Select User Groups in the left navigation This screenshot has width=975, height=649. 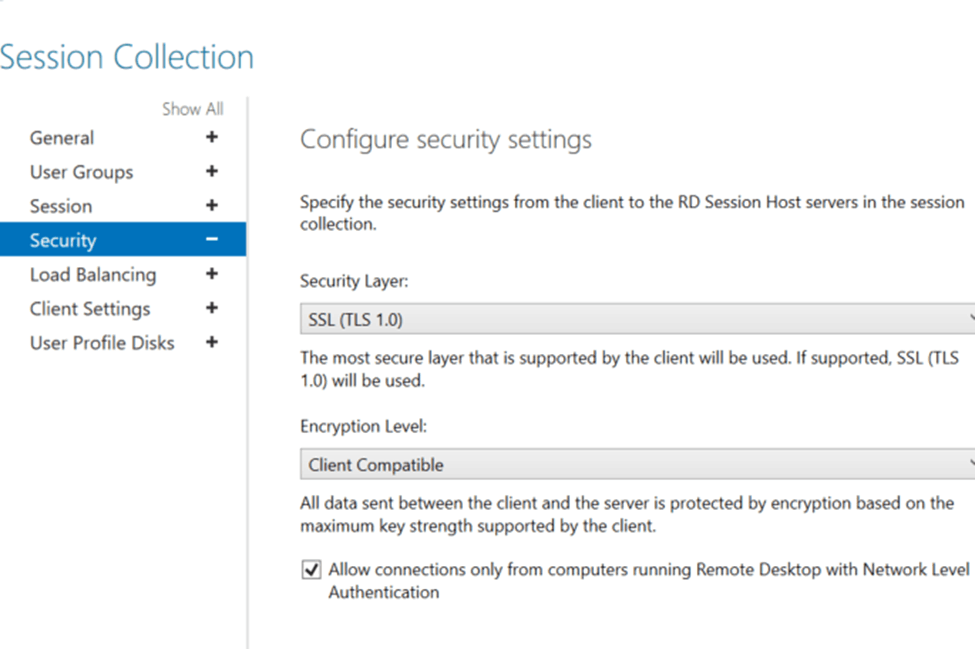point(81,172)
